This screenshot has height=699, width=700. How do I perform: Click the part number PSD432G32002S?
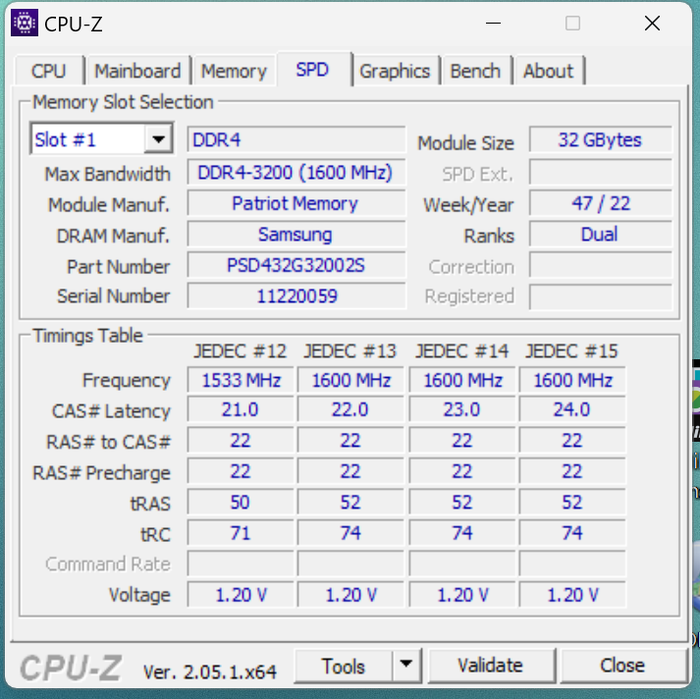coord(296,266)
